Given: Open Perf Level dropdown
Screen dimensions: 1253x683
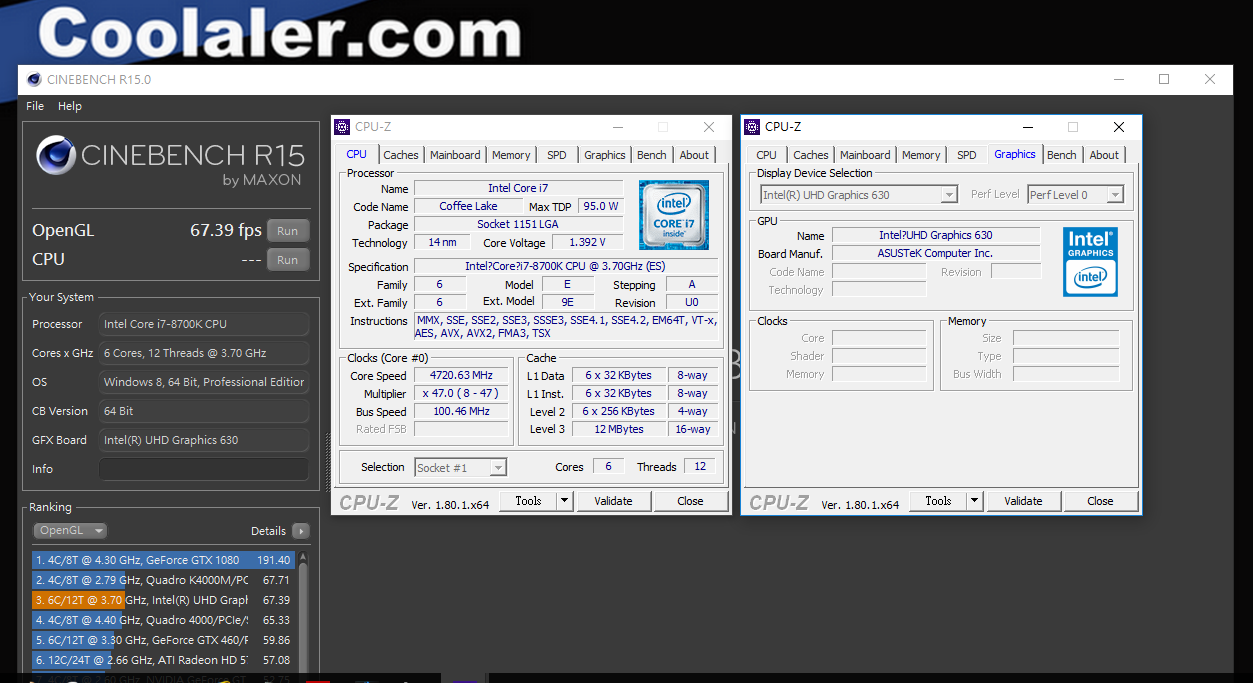Looking at the screenshot, I should pyautogui.click(x=1076, y=195).
